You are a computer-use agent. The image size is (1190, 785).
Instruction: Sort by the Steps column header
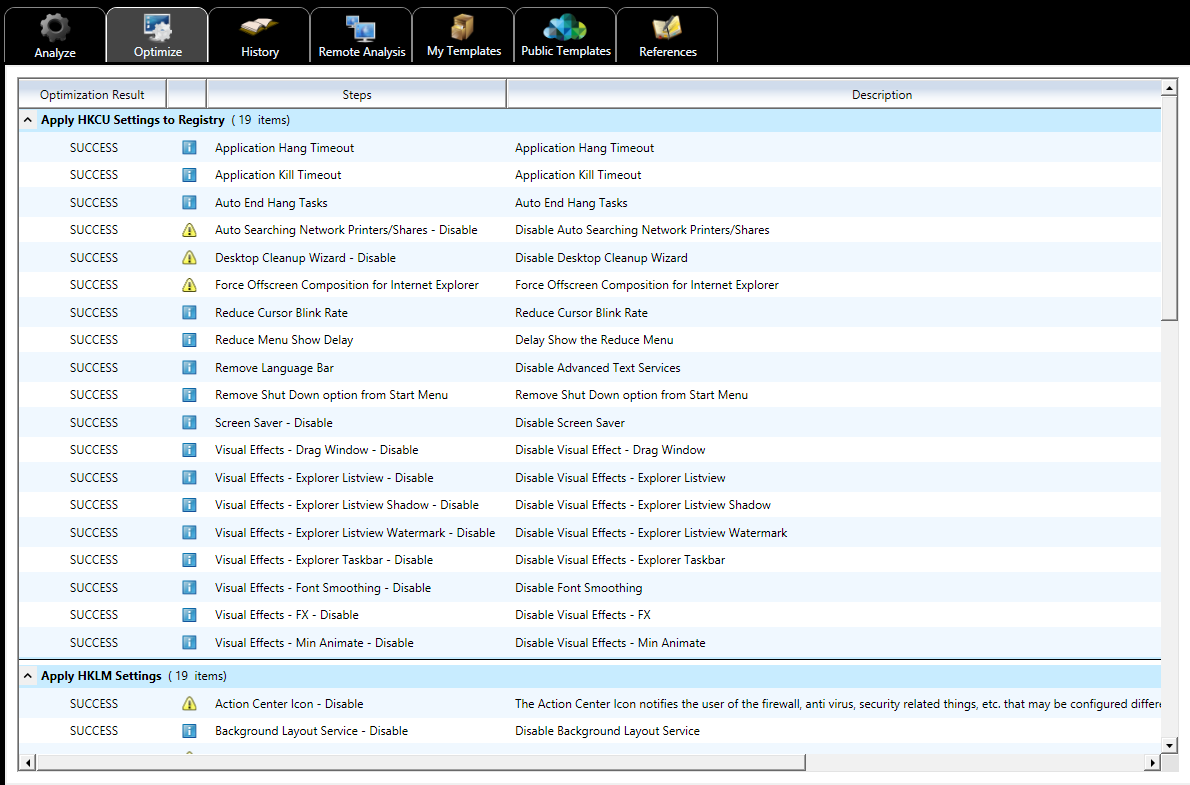(x=357, y=95)
